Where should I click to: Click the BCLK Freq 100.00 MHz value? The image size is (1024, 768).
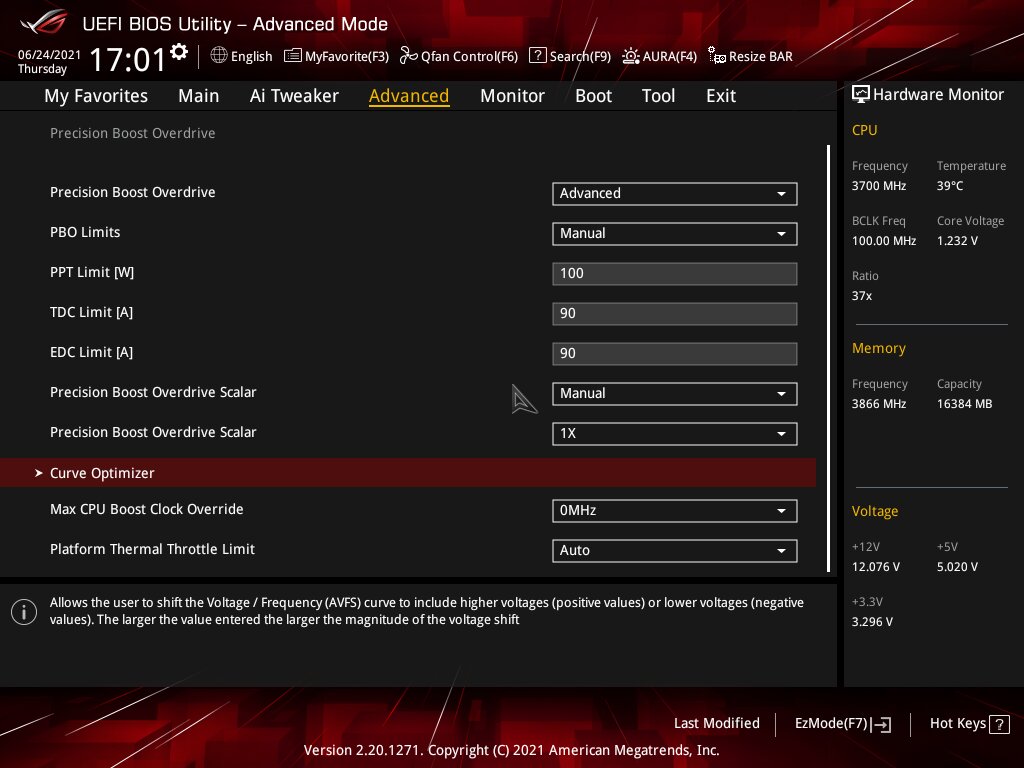click(x=884, y=241)
